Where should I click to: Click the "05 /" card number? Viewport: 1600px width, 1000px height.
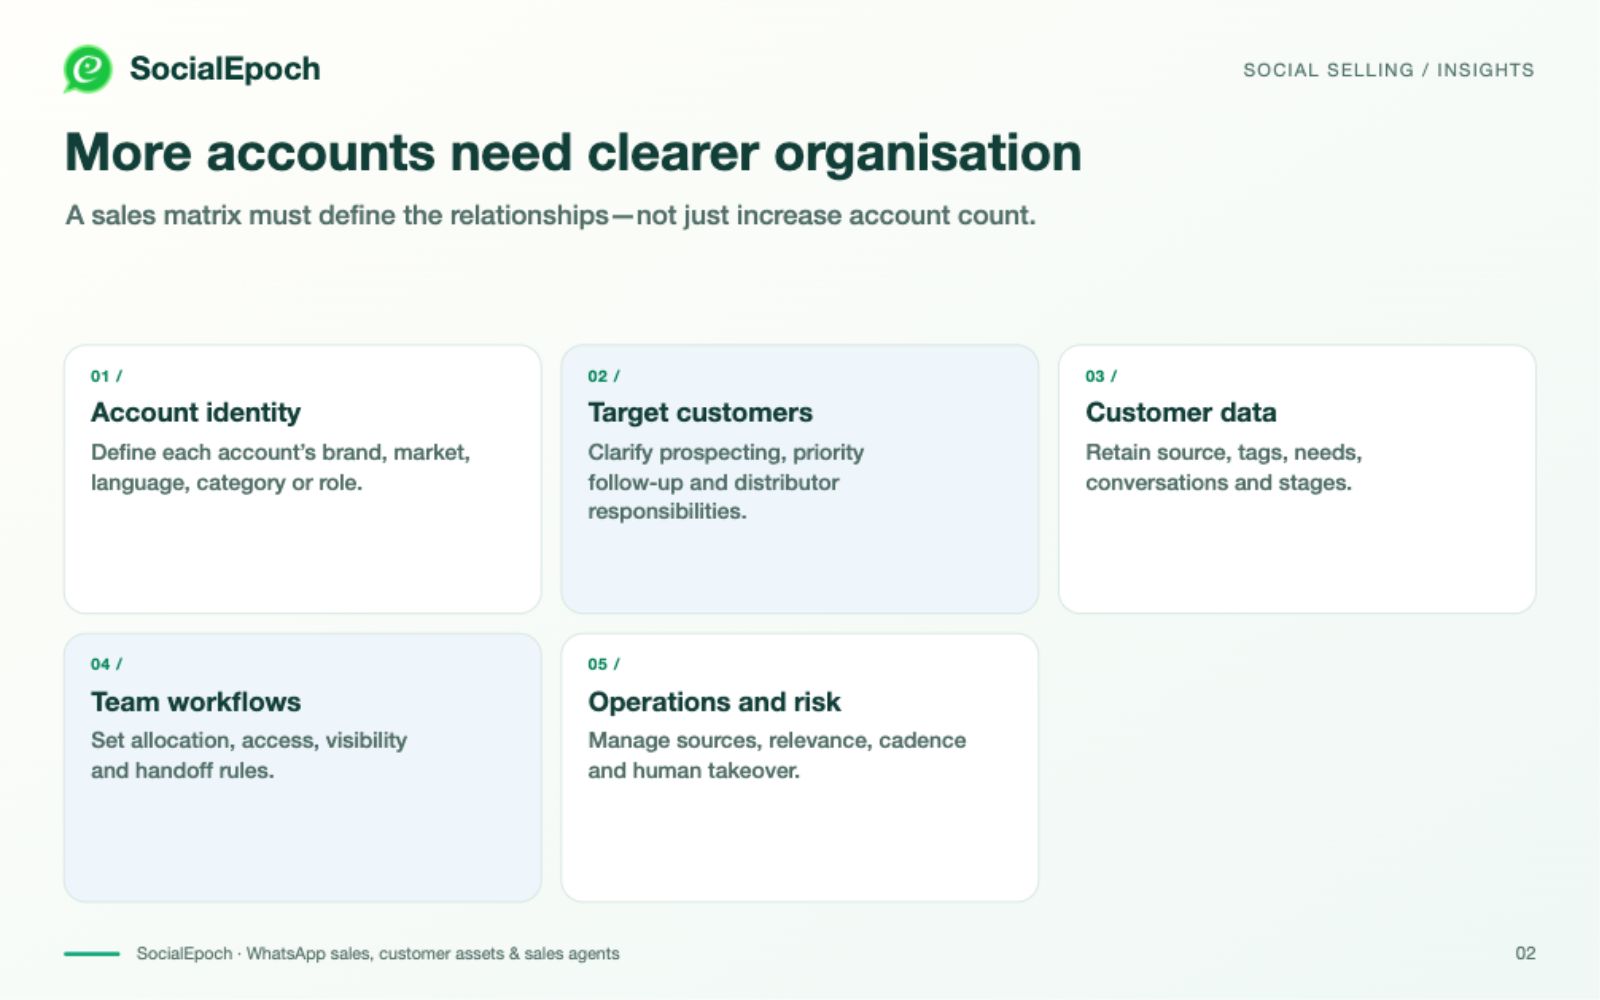604,664
